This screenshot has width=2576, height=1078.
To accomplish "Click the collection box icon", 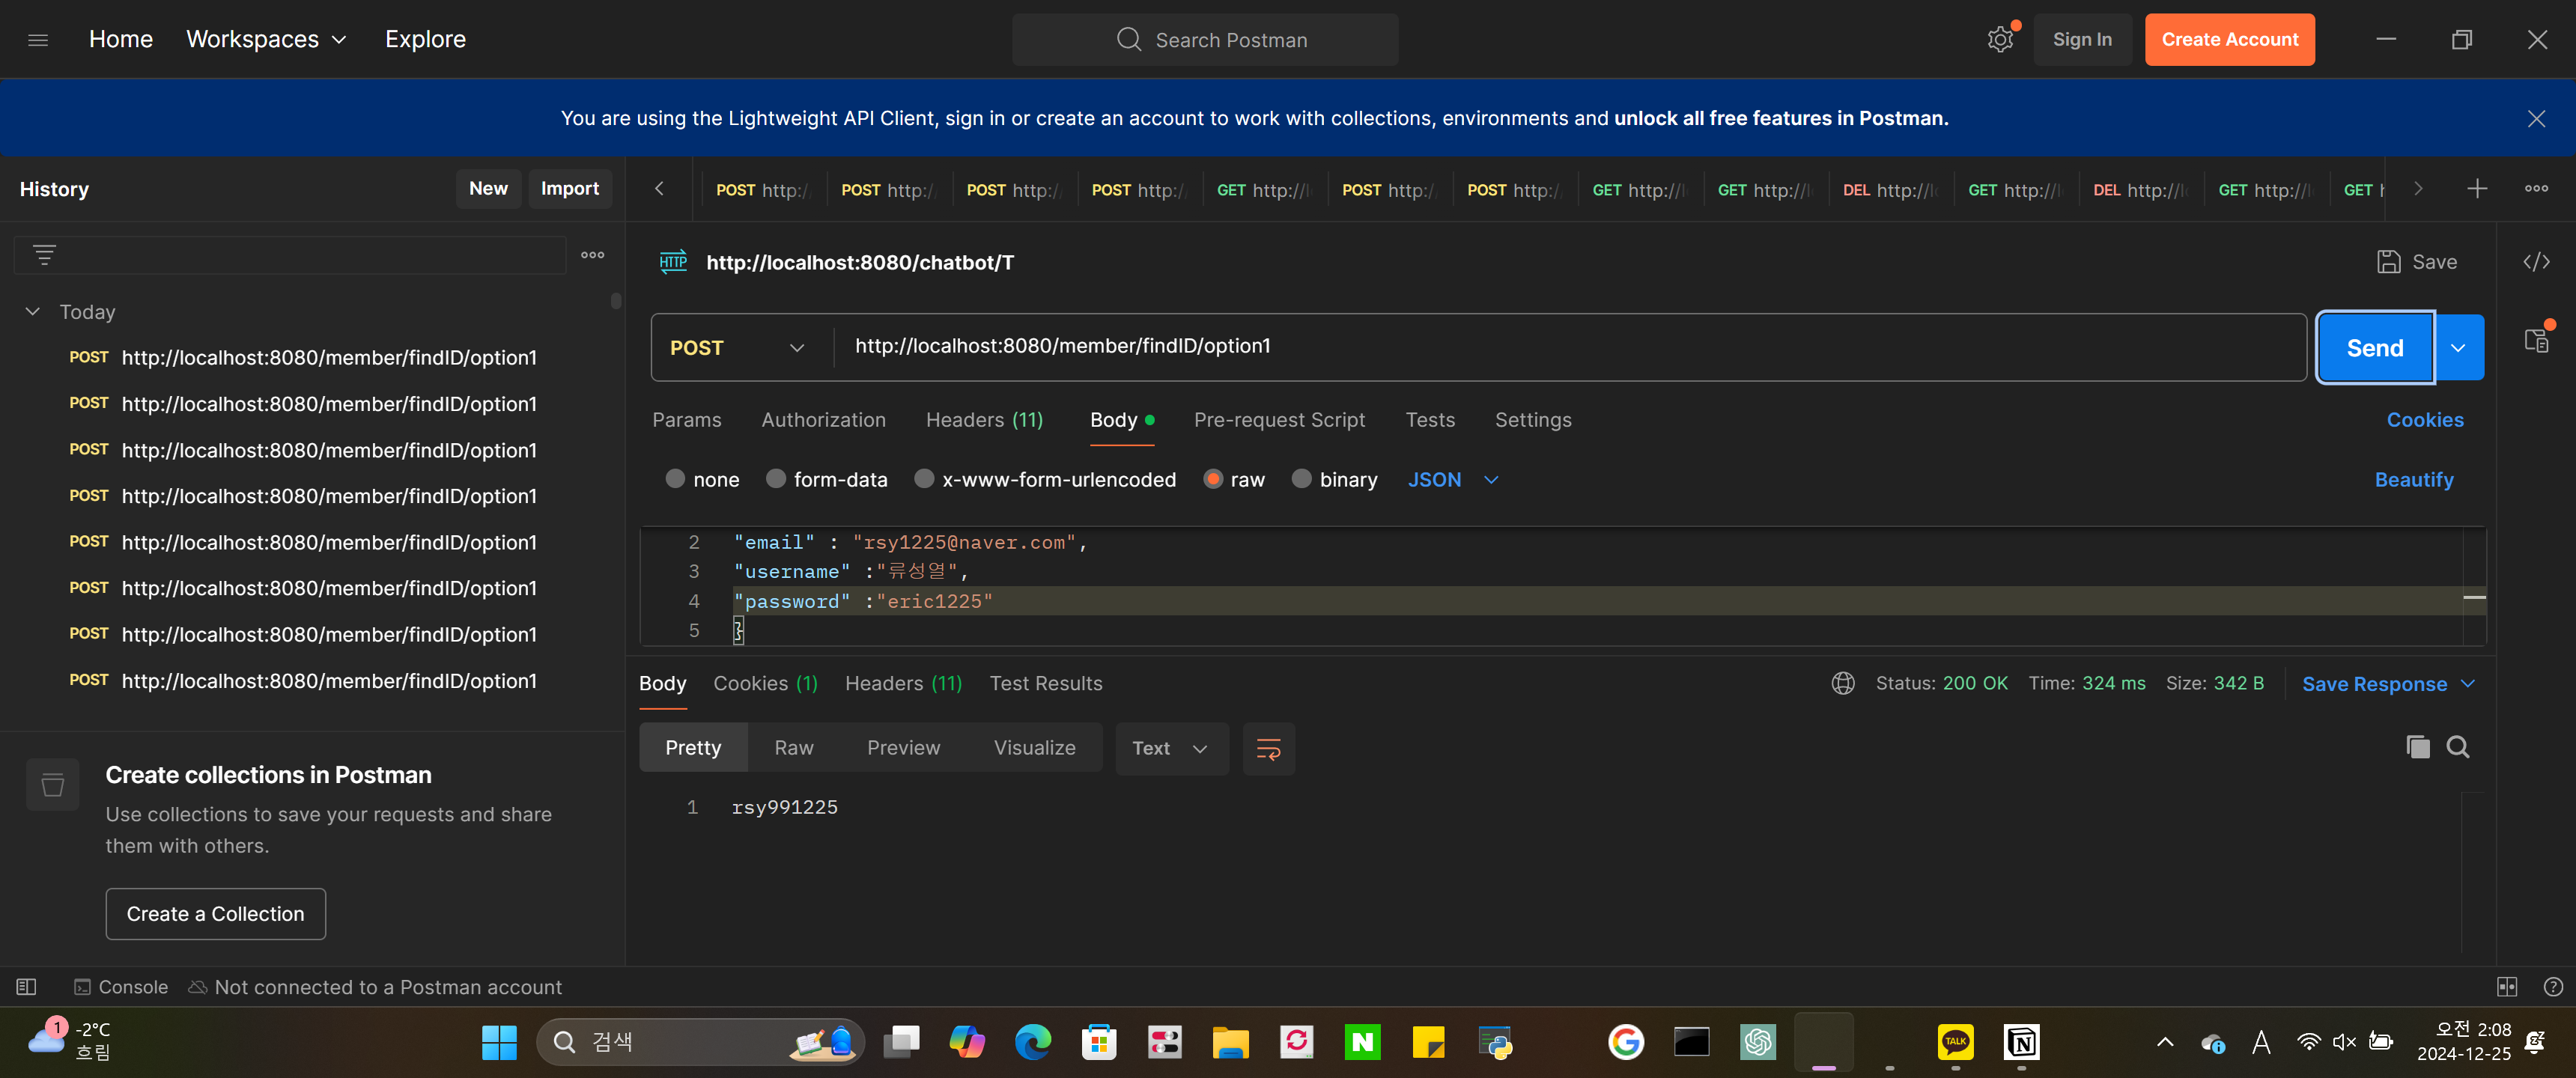I will pyautogui.click(x=53, y=785).
